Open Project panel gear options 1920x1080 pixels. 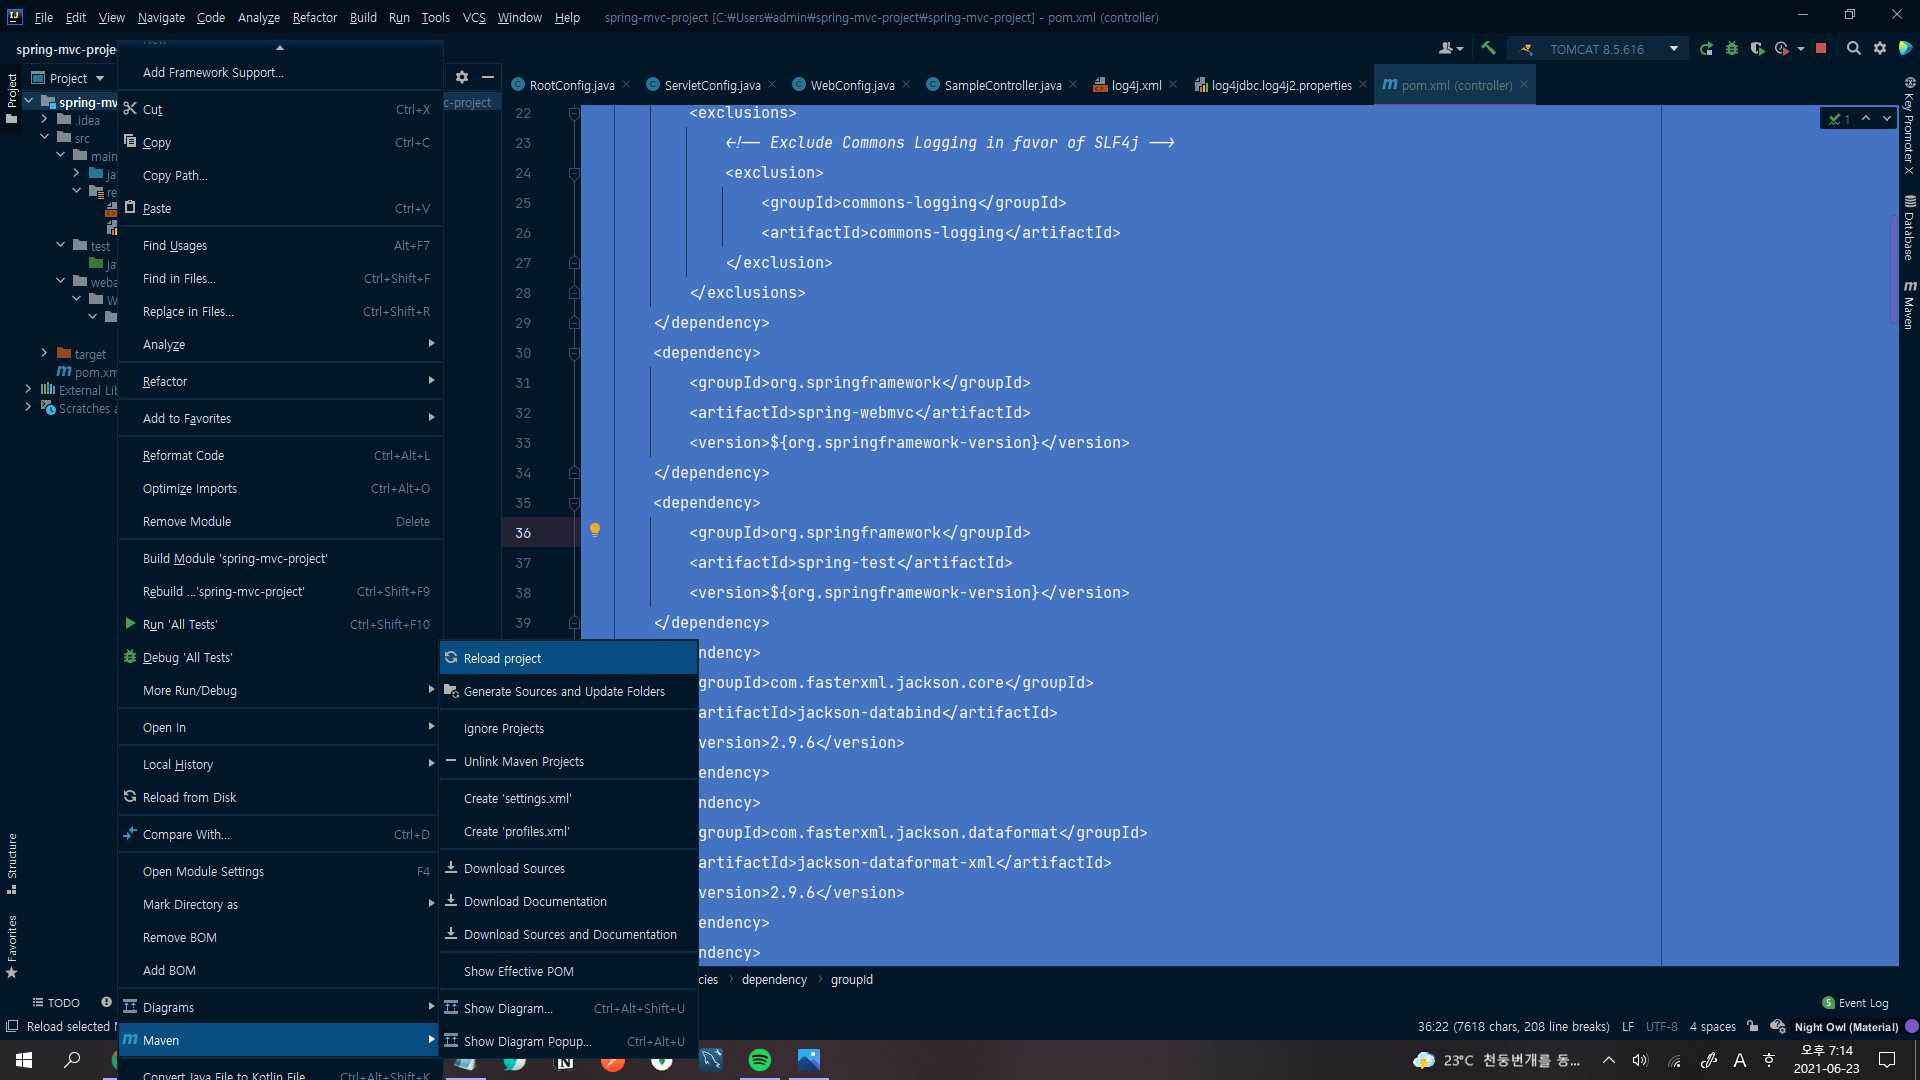point(461,77)
